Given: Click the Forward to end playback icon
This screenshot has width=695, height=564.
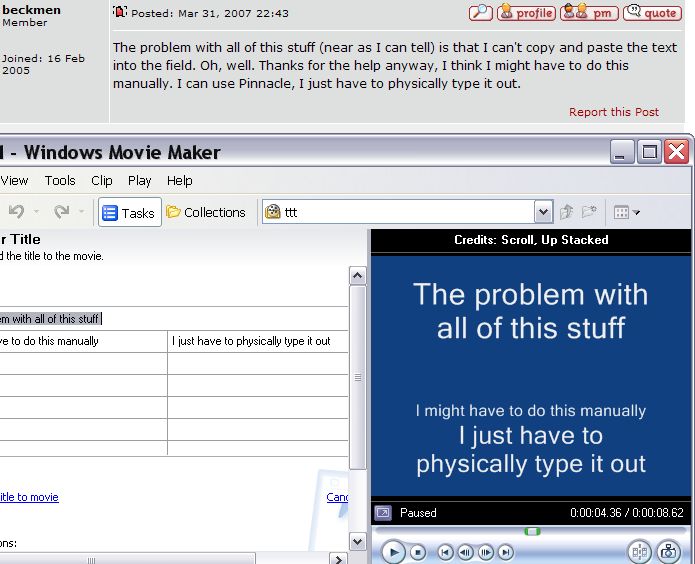Looking at the screenshot, I should (x=505, y=552).
